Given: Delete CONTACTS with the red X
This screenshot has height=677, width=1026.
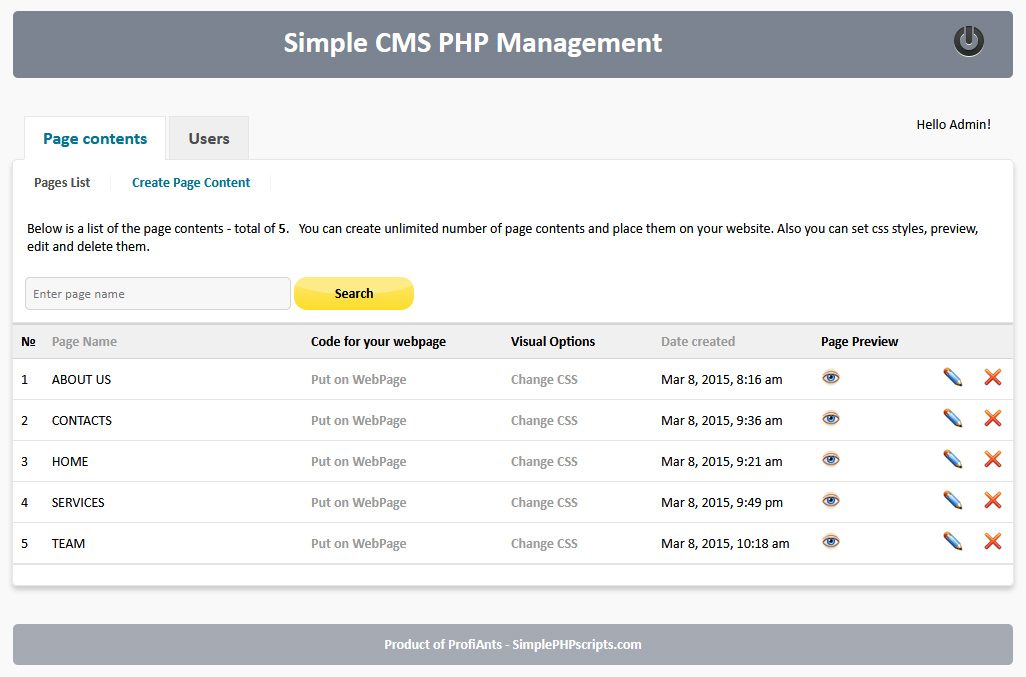Looking at the screenshot, I should point(993,419).
